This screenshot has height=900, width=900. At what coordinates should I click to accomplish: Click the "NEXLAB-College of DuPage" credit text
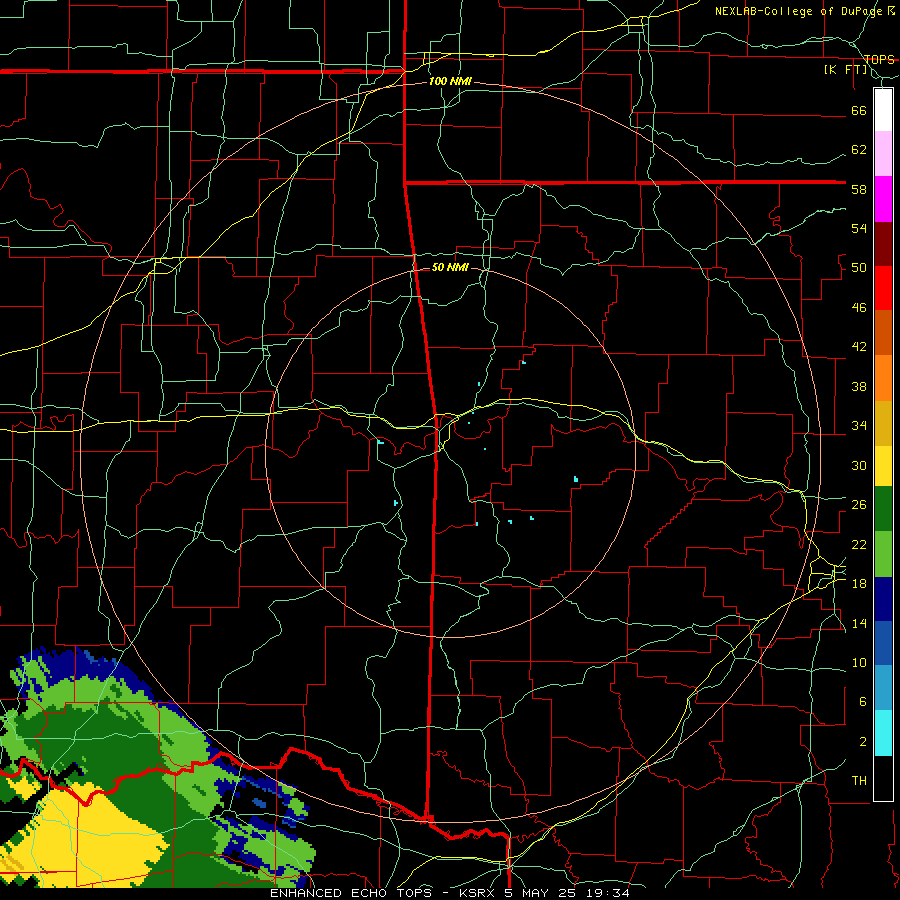click(x=798, y=11)
